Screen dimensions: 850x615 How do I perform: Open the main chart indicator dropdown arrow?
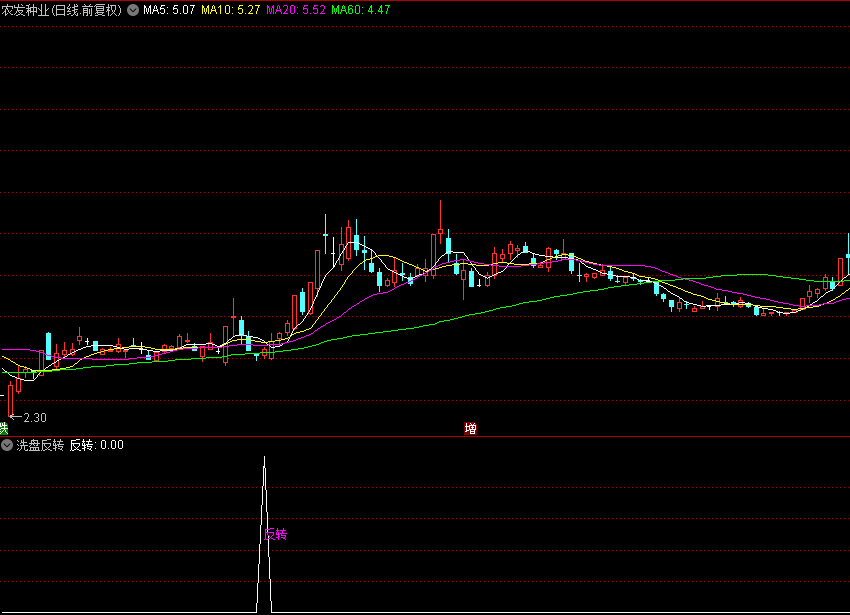tap(133, 10)
